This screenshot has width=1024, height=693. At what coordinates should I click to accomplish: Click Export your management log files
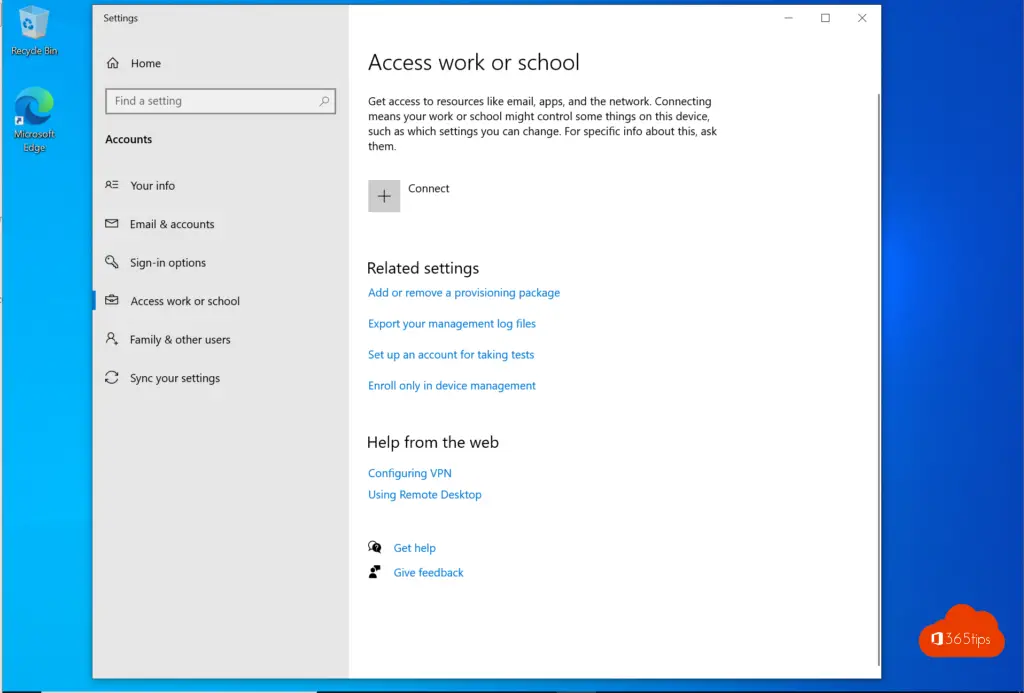click(x=451, y=324)
